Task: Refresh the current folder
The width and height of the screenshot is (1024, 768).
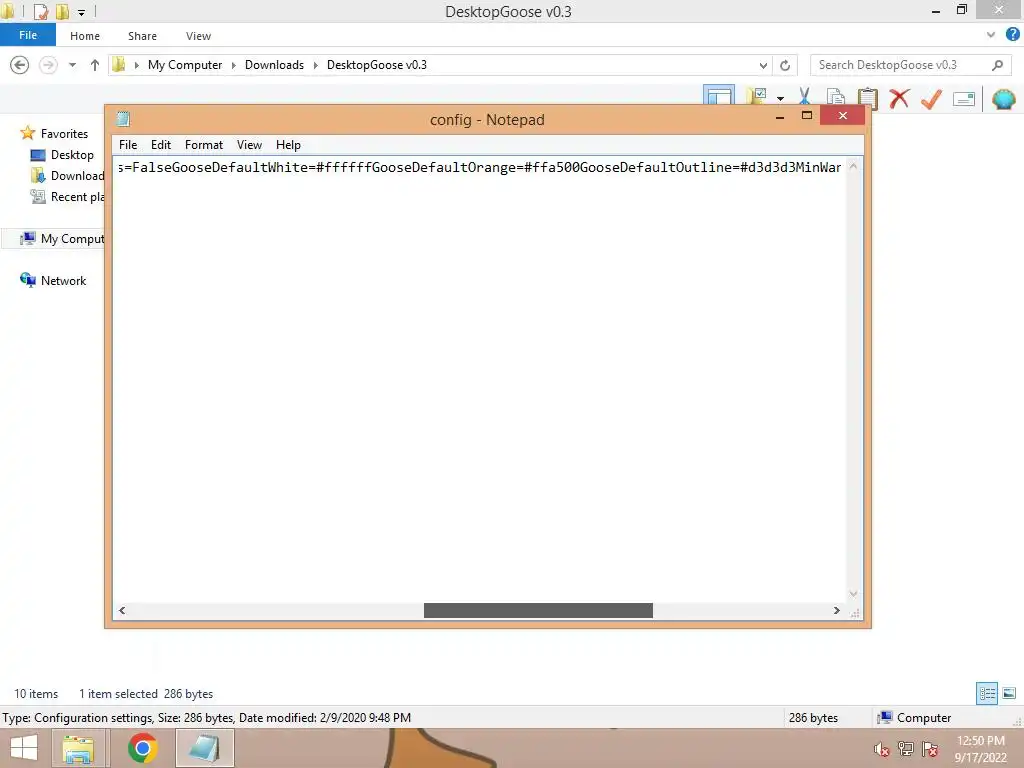Action: coord(785,65)
